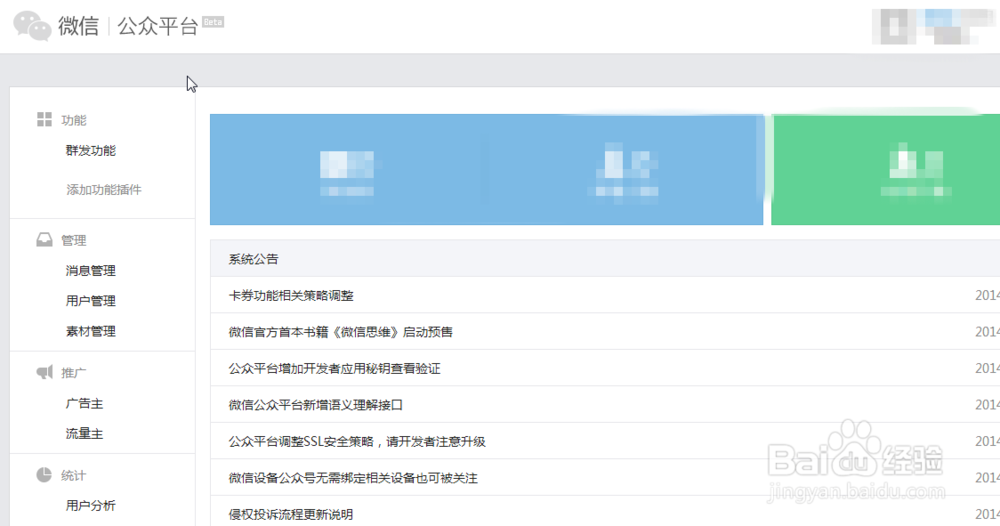Screen dimensions: 1000x526
Task: Open 添加功能插件 link
Action: point(104,189)
